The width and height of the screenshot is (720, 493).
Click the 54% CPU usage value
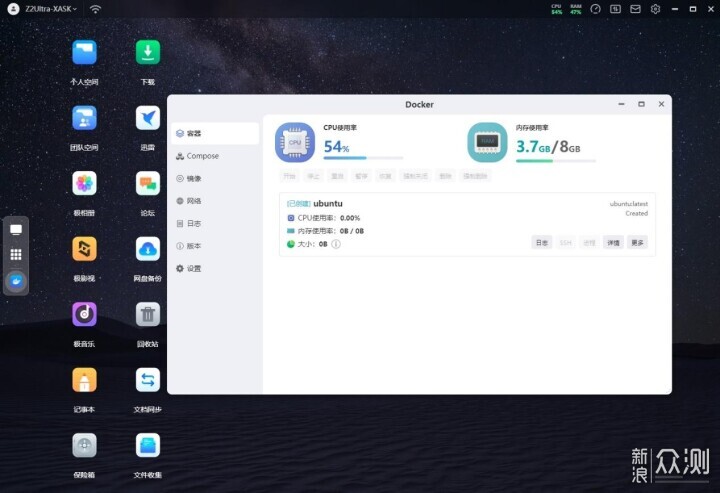[x=337, y=147]
